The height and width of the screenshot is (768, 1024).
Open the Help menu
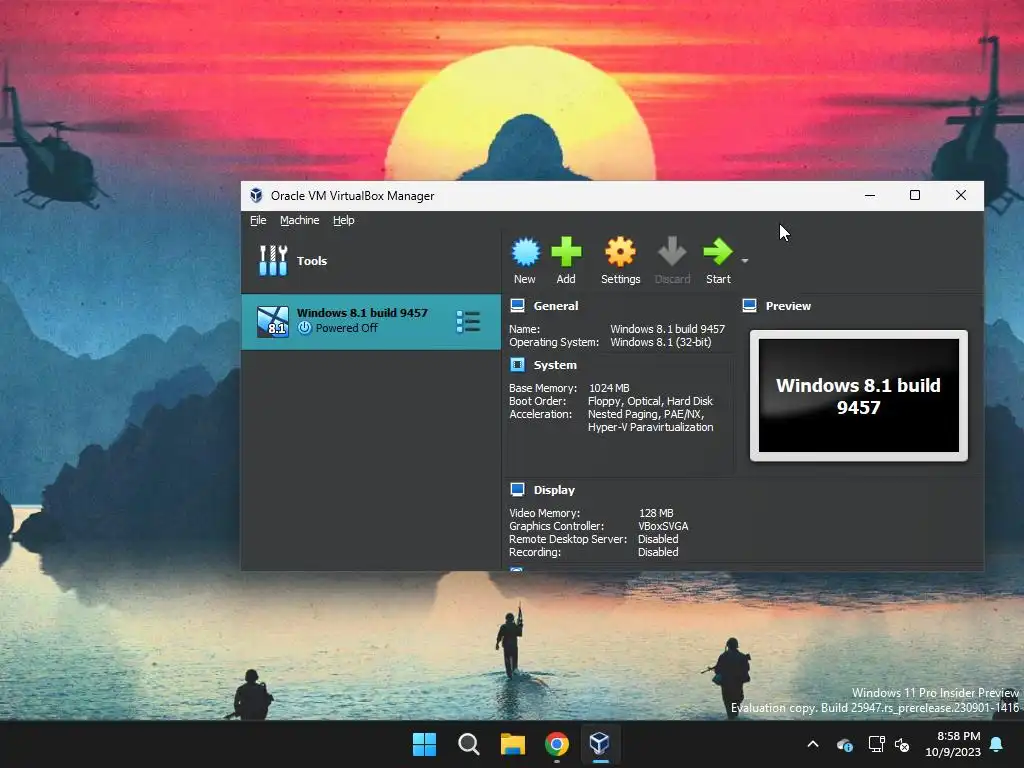click(x=344, y=220)
